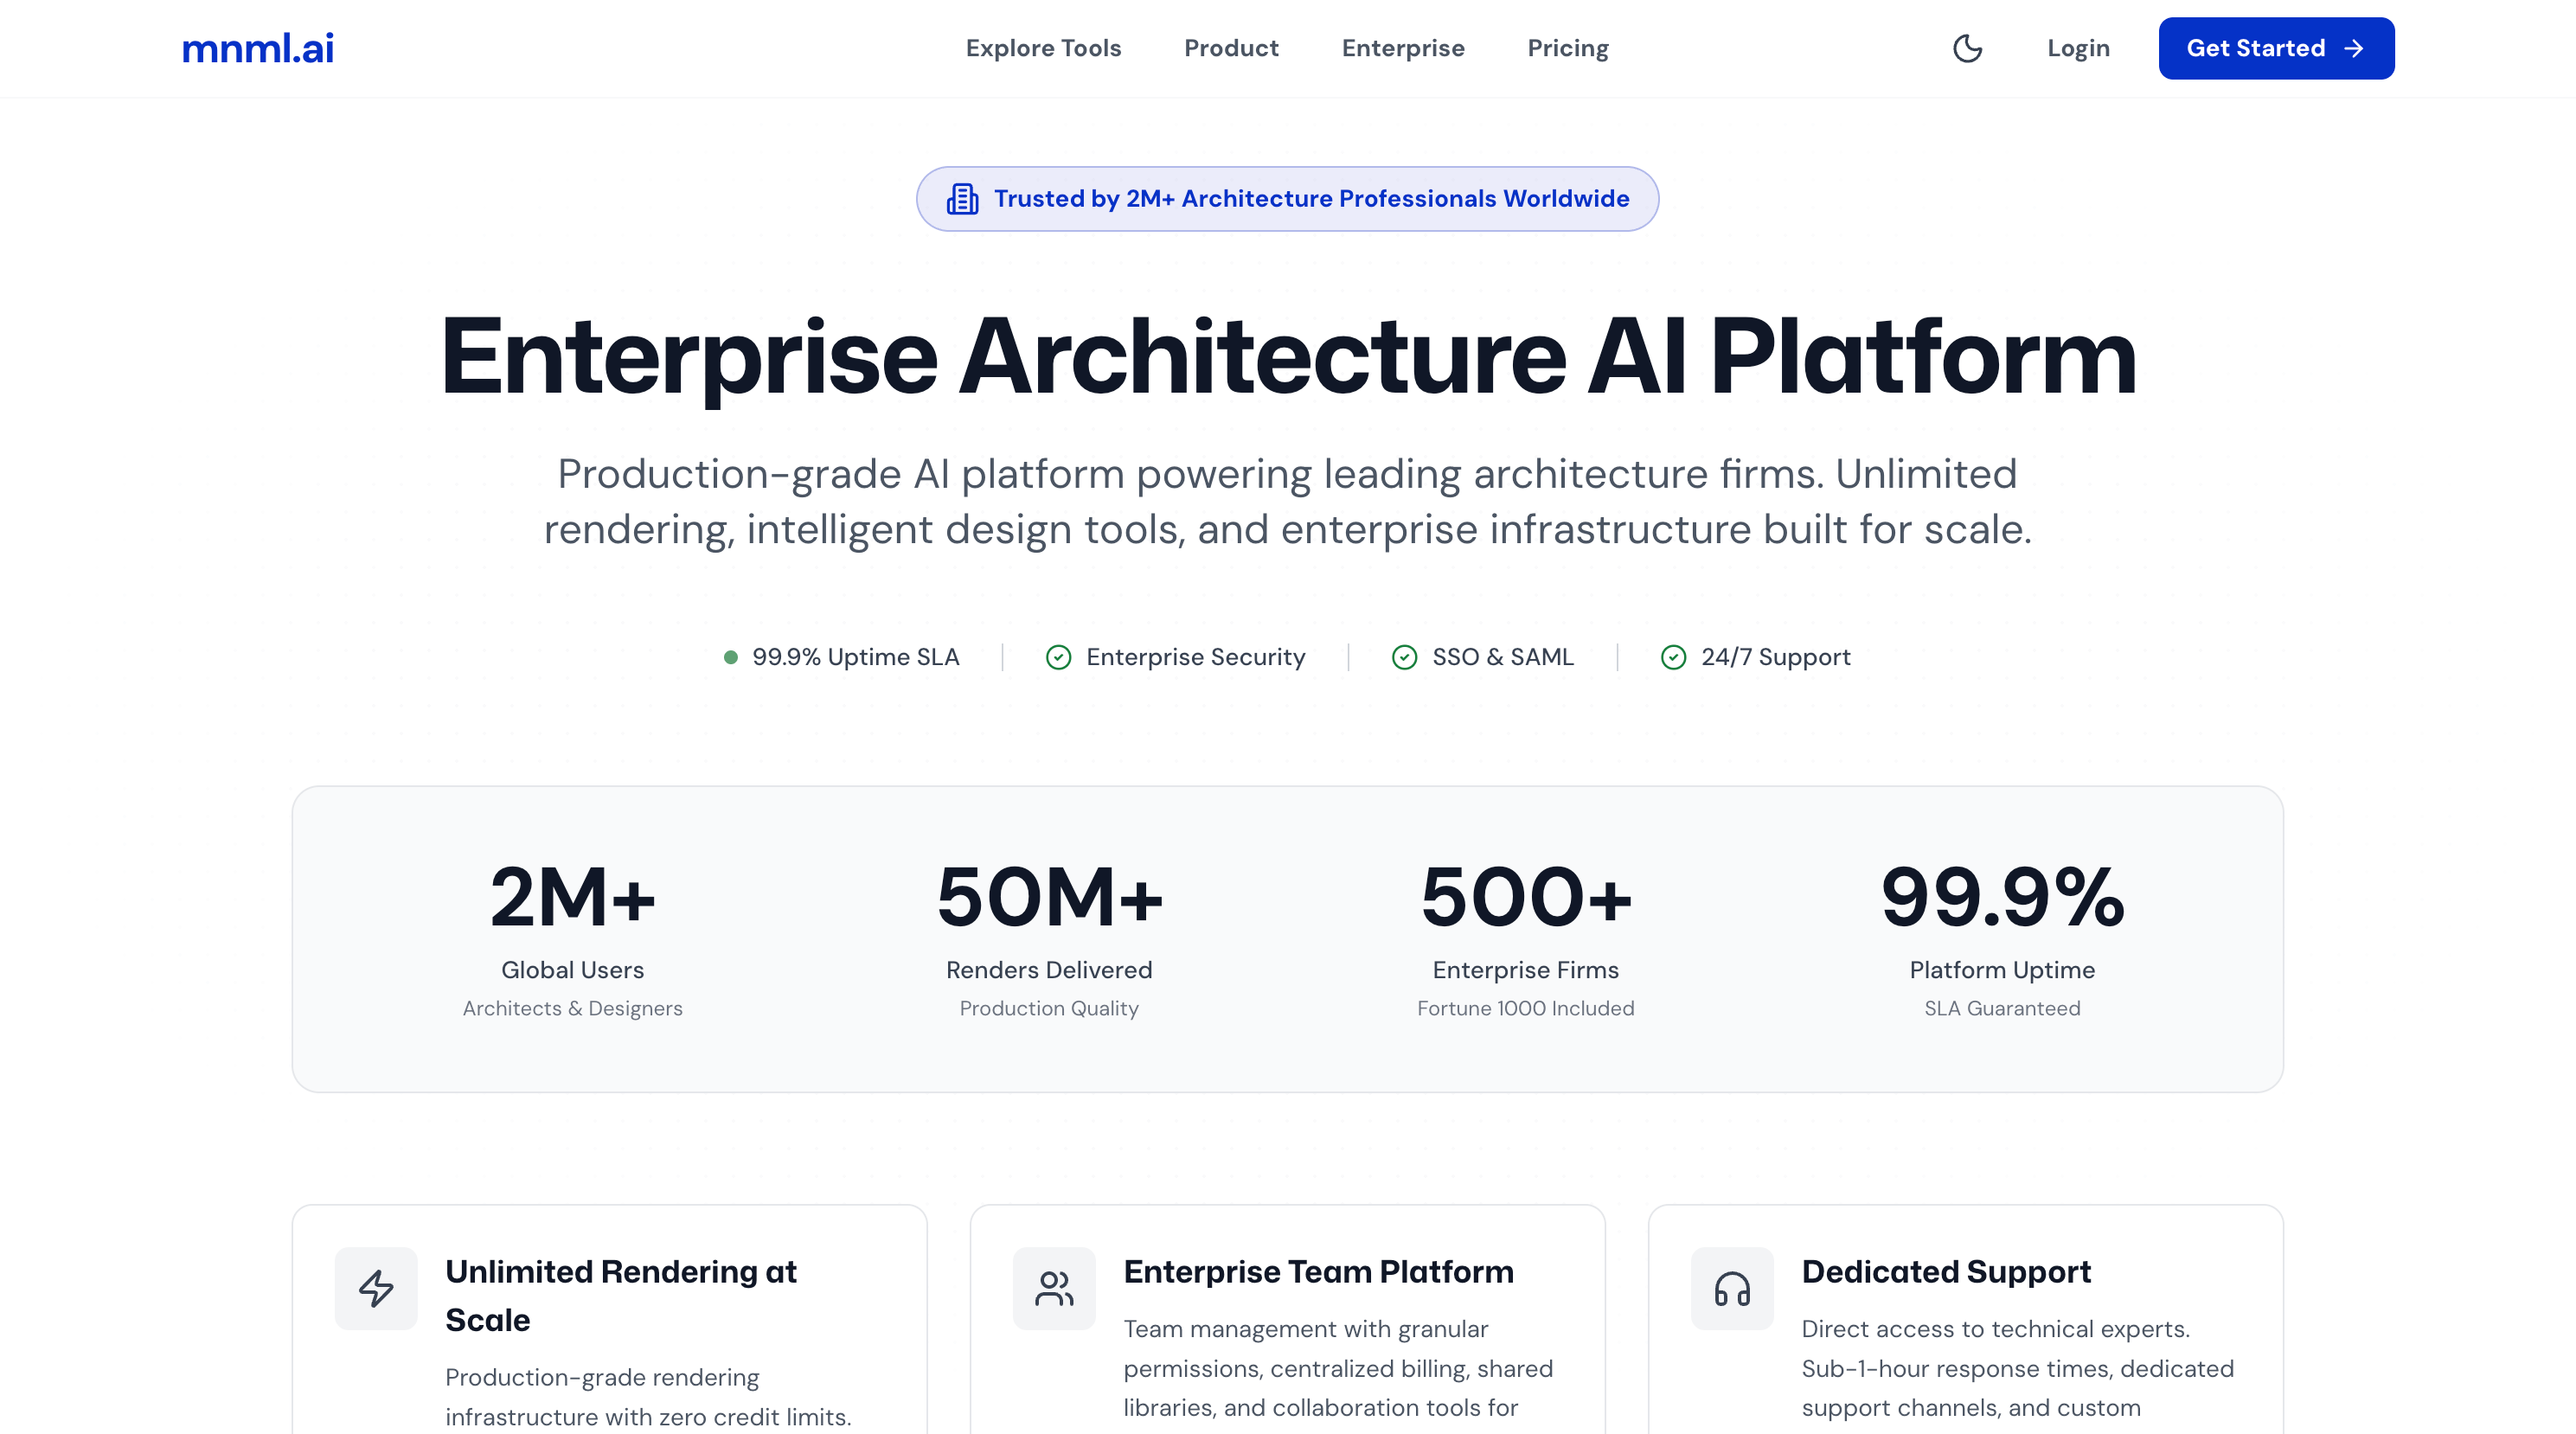
Task: Click the checkmark icon beside SSO & SAML
Action: 1404,657
